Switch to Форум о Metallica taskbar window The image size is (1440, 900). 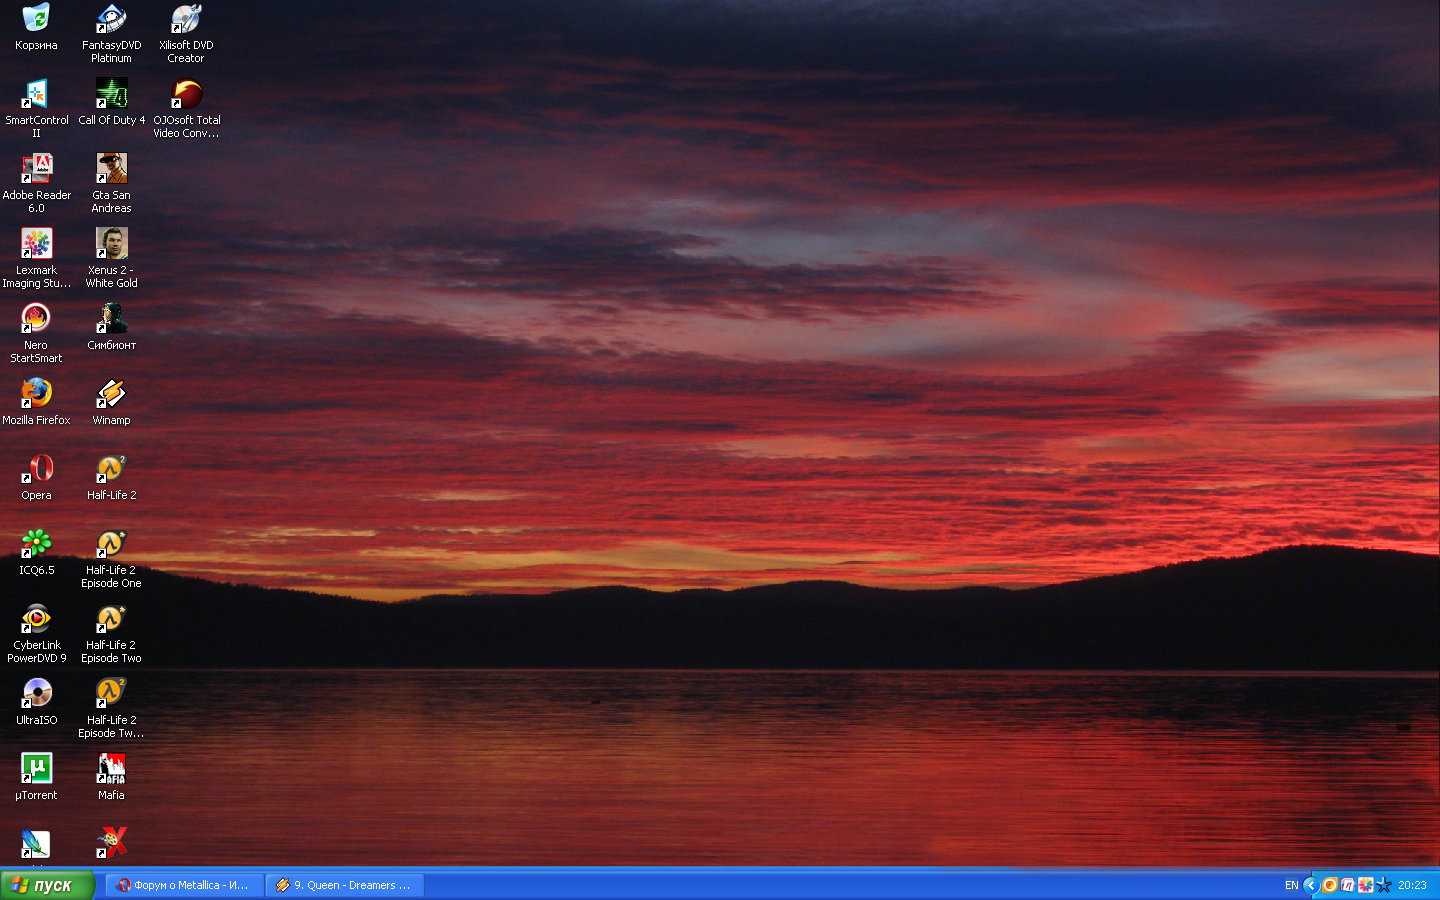coord(184,885)
